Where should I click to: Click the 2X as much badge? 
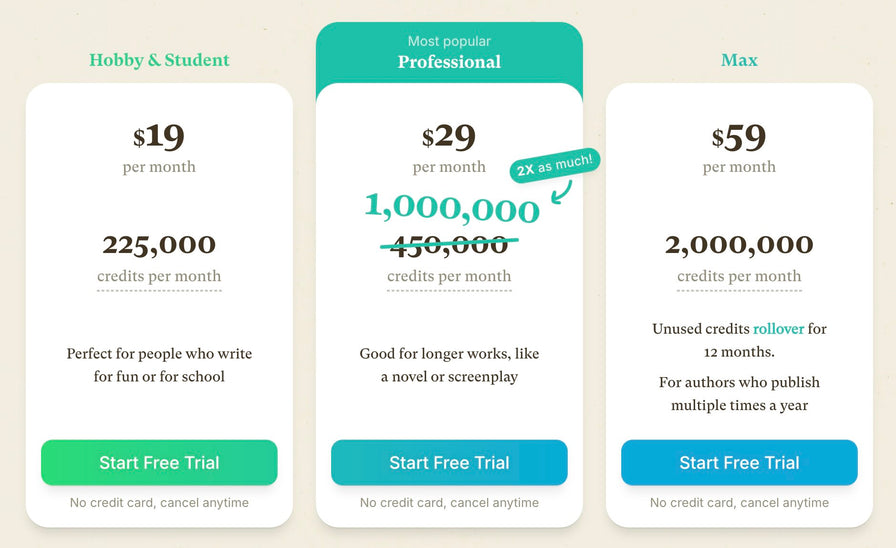click(x=555, y=166)
